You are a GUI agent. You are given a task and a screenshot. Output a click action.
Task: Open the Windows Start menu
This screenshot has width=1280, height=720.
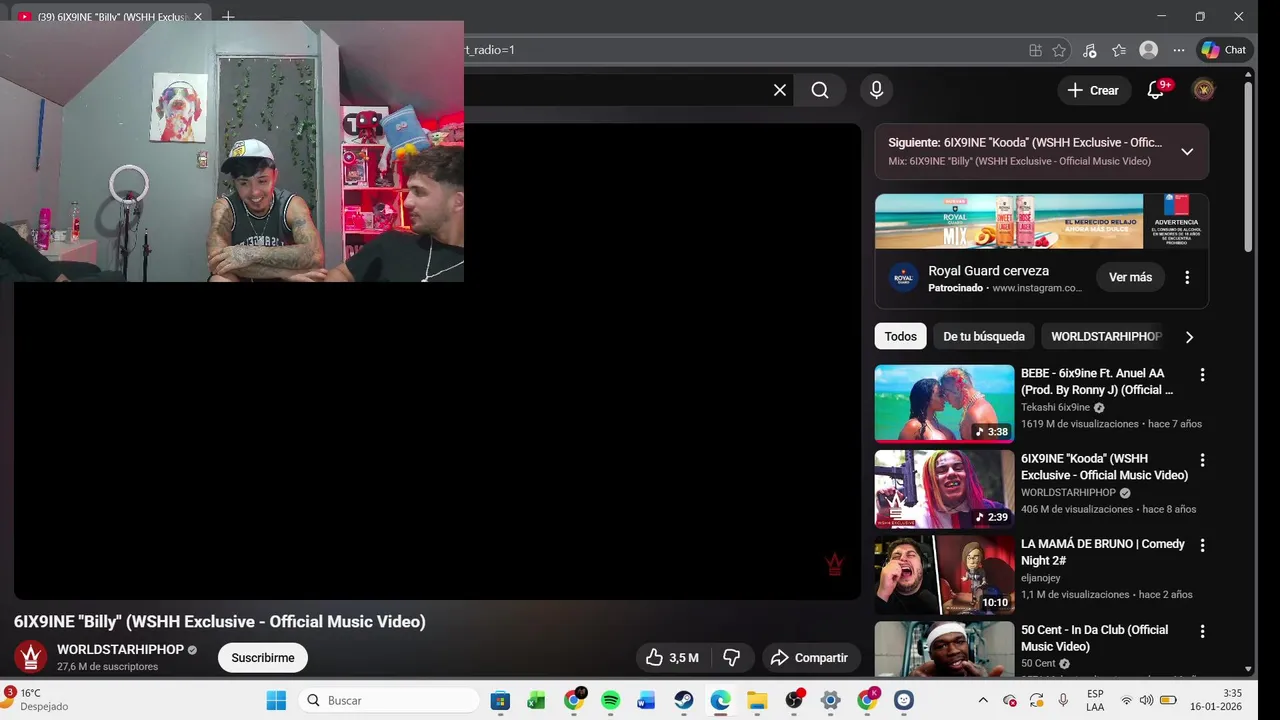(276, 700)
